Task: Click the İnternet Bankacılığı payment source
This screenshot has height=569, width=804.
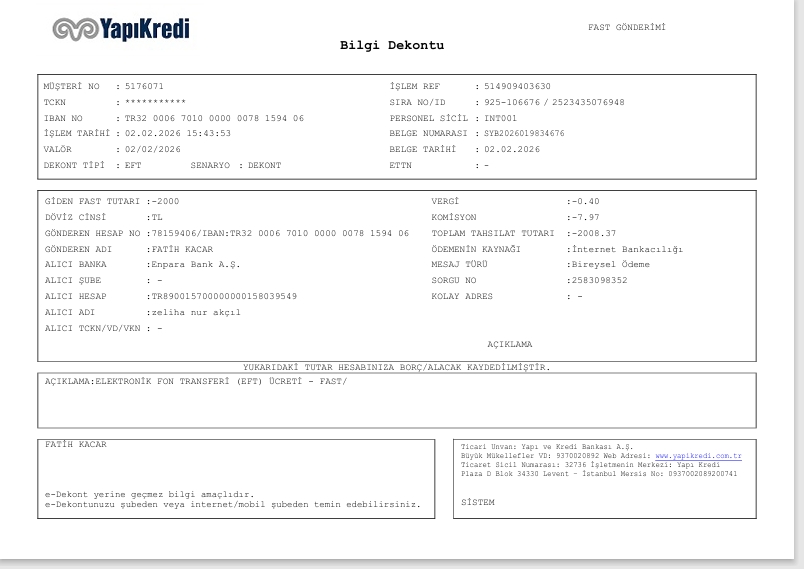Action: pyautogui.click(x=627, y=249)
